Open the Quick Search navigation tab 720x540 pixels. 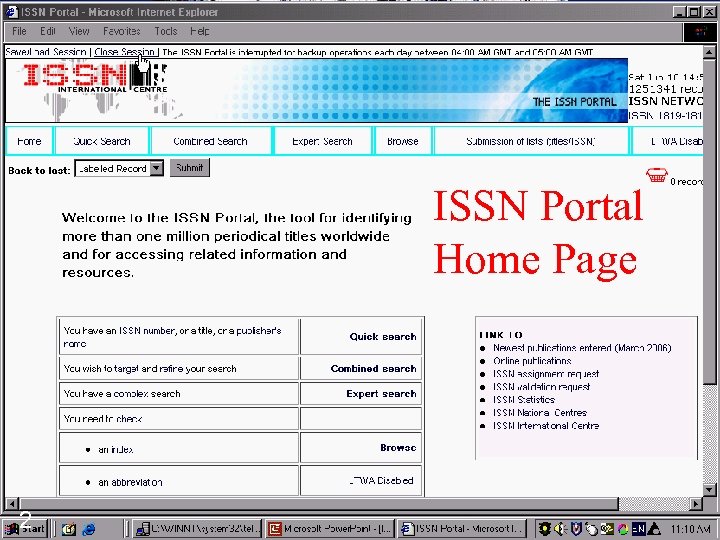(x=102, y=141)
